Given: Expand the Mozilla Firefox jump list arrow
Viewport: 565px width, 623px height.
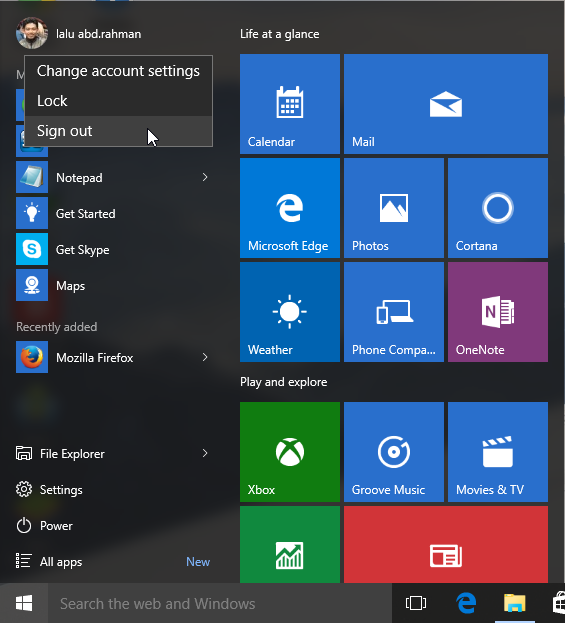Looking at the screenshot, I should click(205, 357).
